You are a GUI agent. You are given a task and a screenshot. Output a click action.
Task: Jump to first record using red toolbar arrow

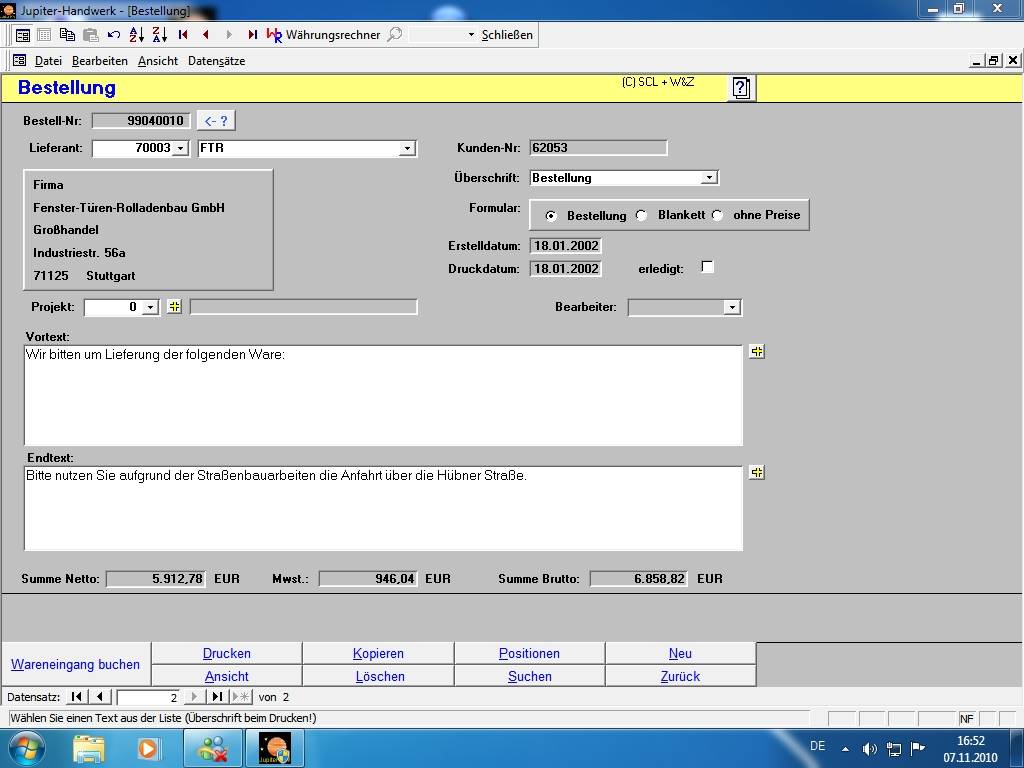[183, 34]
